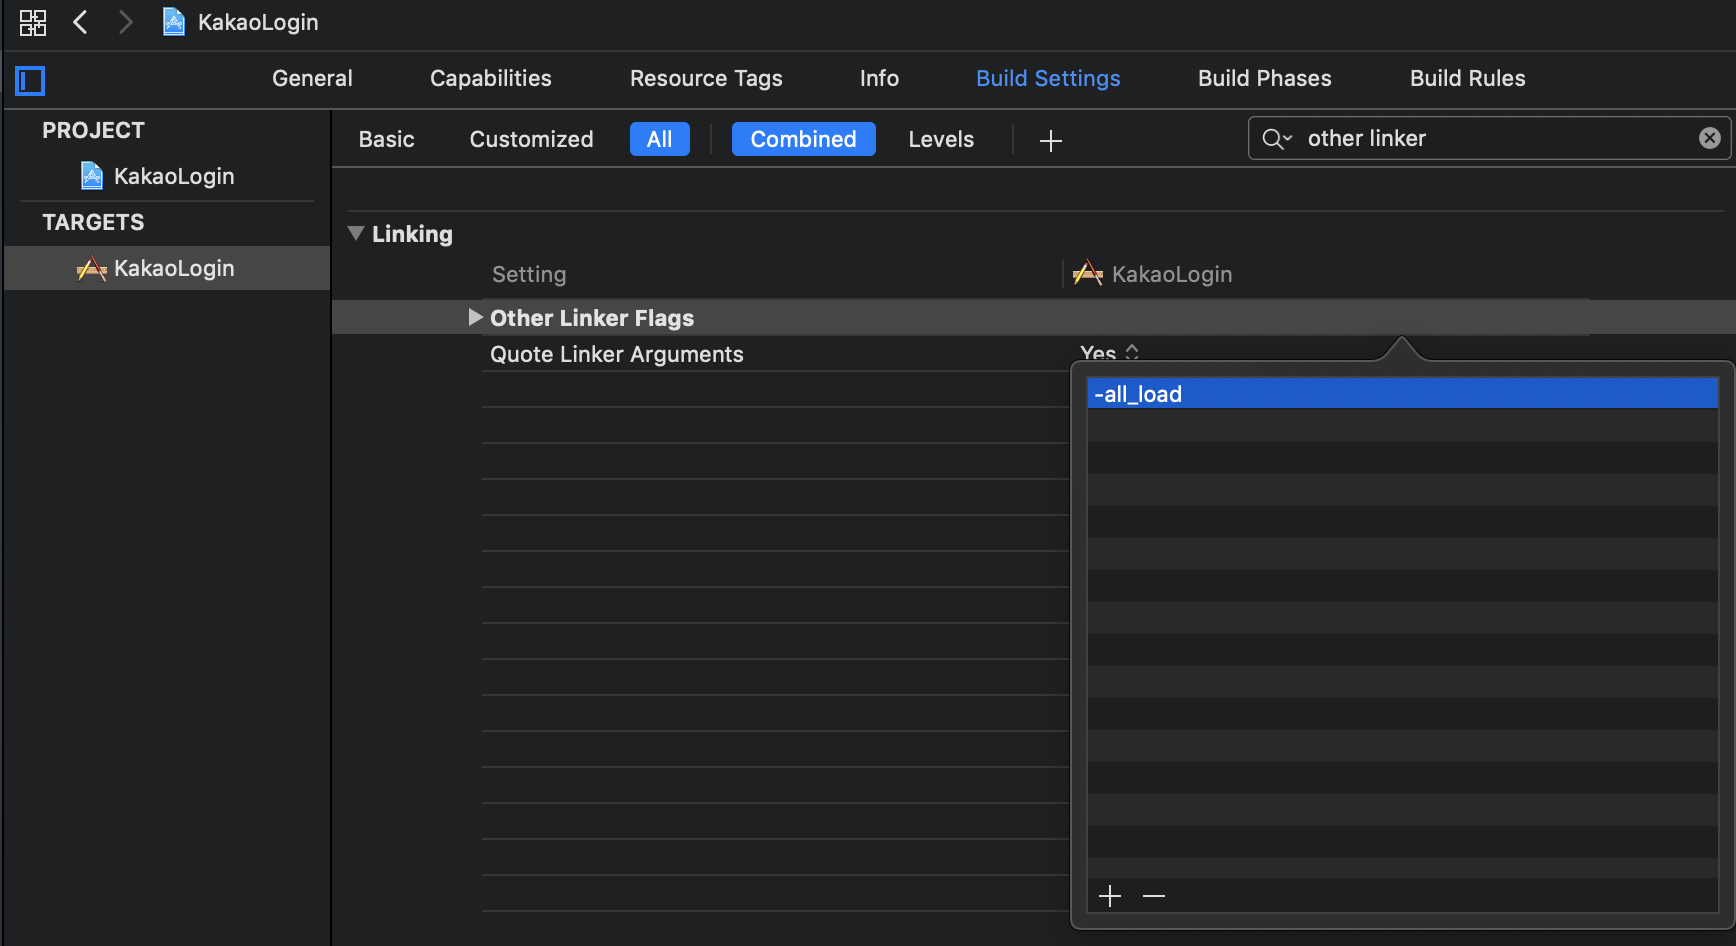1736x946 pixels.
Task: Go back with the left chevron
Action: click(x=81, y=22)
